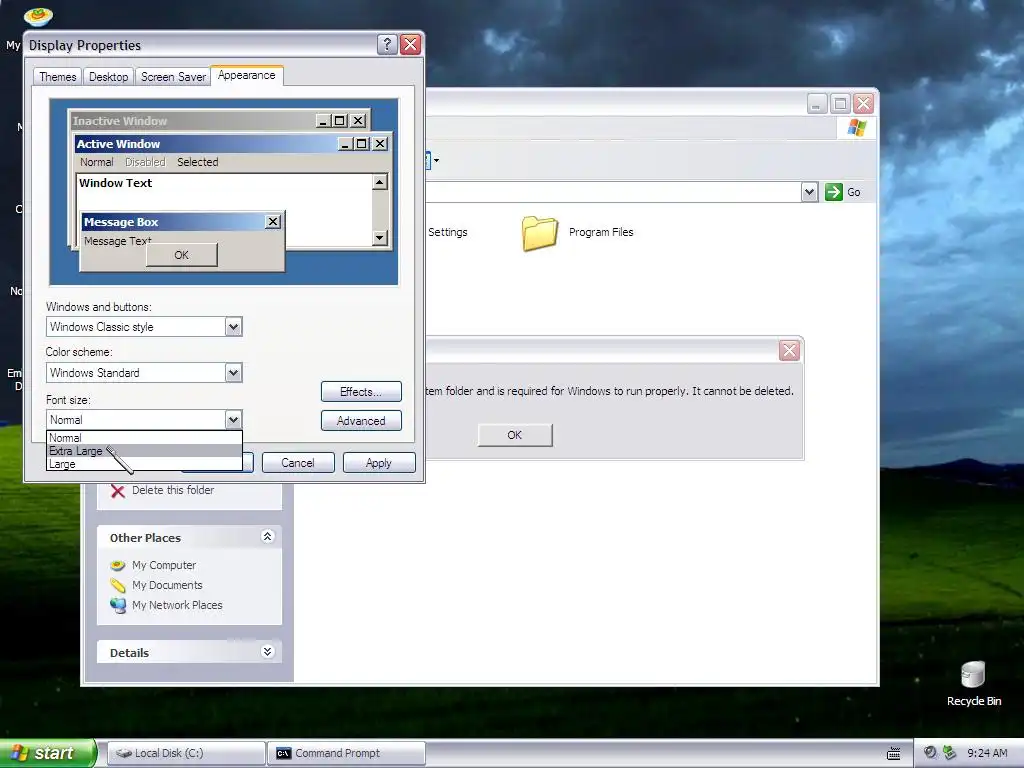Screen dimensions: 1024x768
Task: Click the preview Inactive Window title
Action: point(120,121)
